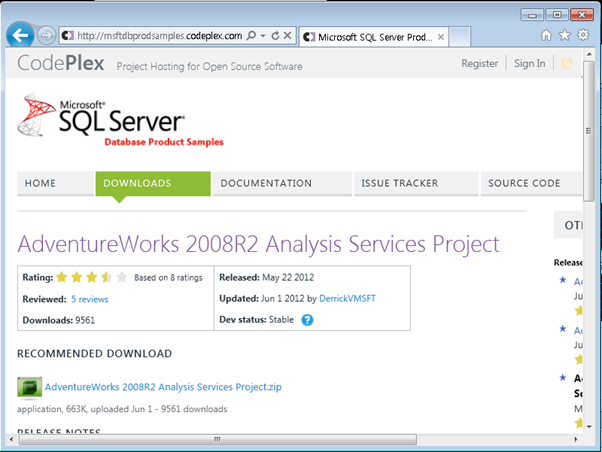Select the Microsoft SQL Server Prod... tab

point(374,37)
